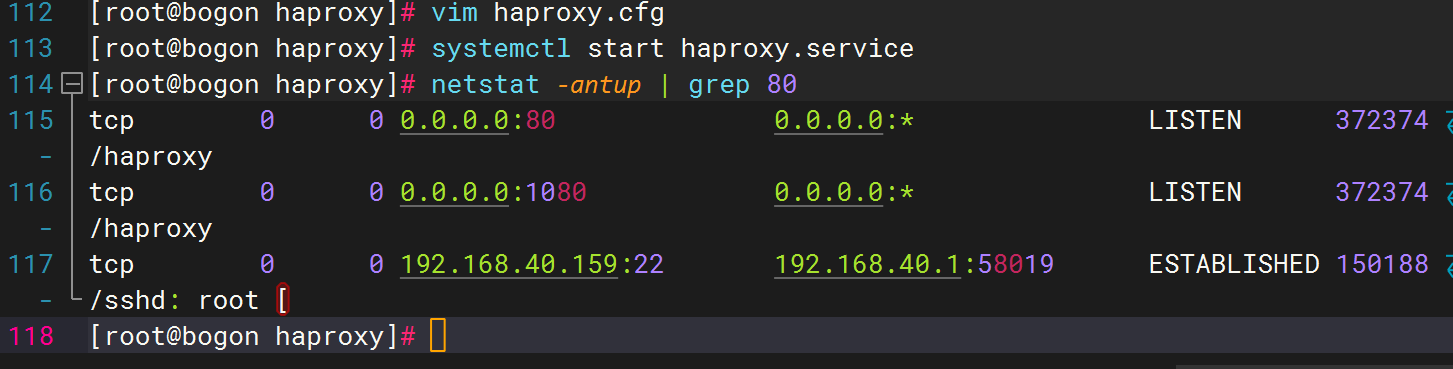
Task: Click the '/sshd: root' text
Action: pos(174,301)
